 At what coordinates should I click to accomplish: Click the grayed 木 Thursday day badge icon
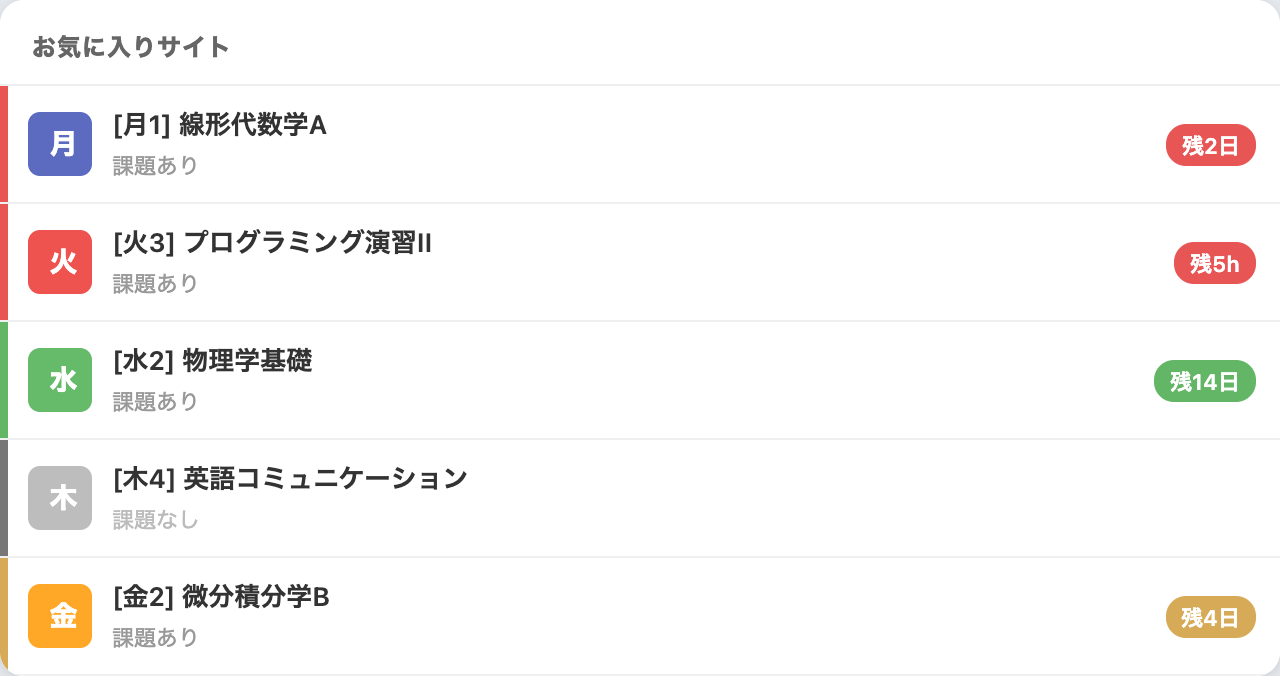[x=59, y=497]
